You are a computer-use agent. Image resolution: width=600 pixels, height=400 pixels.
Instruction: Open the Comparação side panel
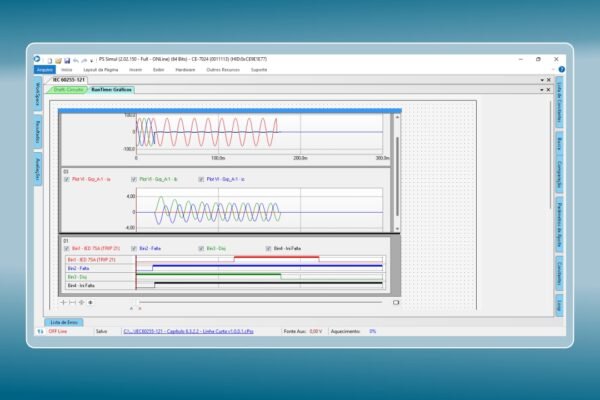pyautogui.click(x=559, y=175)
